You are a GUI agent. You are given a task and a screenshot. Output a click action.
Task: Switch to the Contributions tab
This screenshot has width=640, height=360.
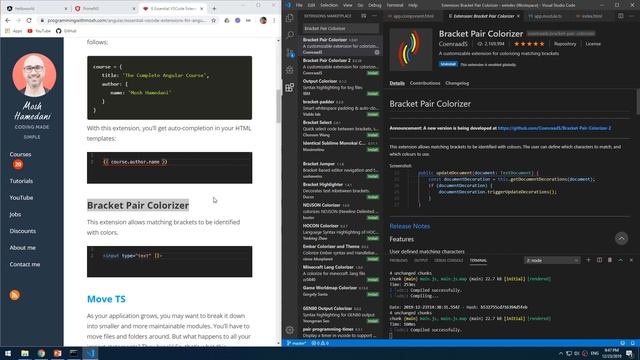[425, 83]
